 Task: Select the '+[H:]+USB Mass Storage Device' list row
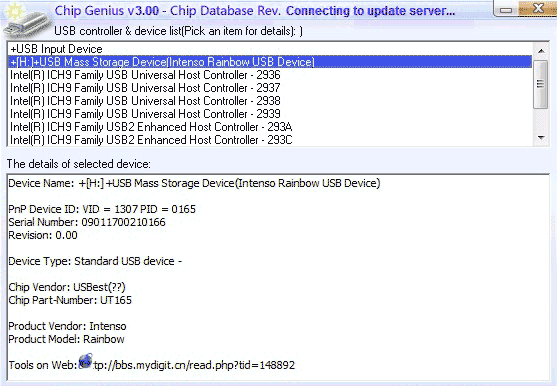coord(270,62)
